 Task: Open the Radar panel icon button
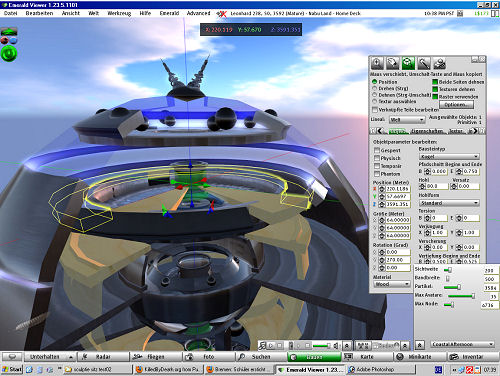[103, 357]
